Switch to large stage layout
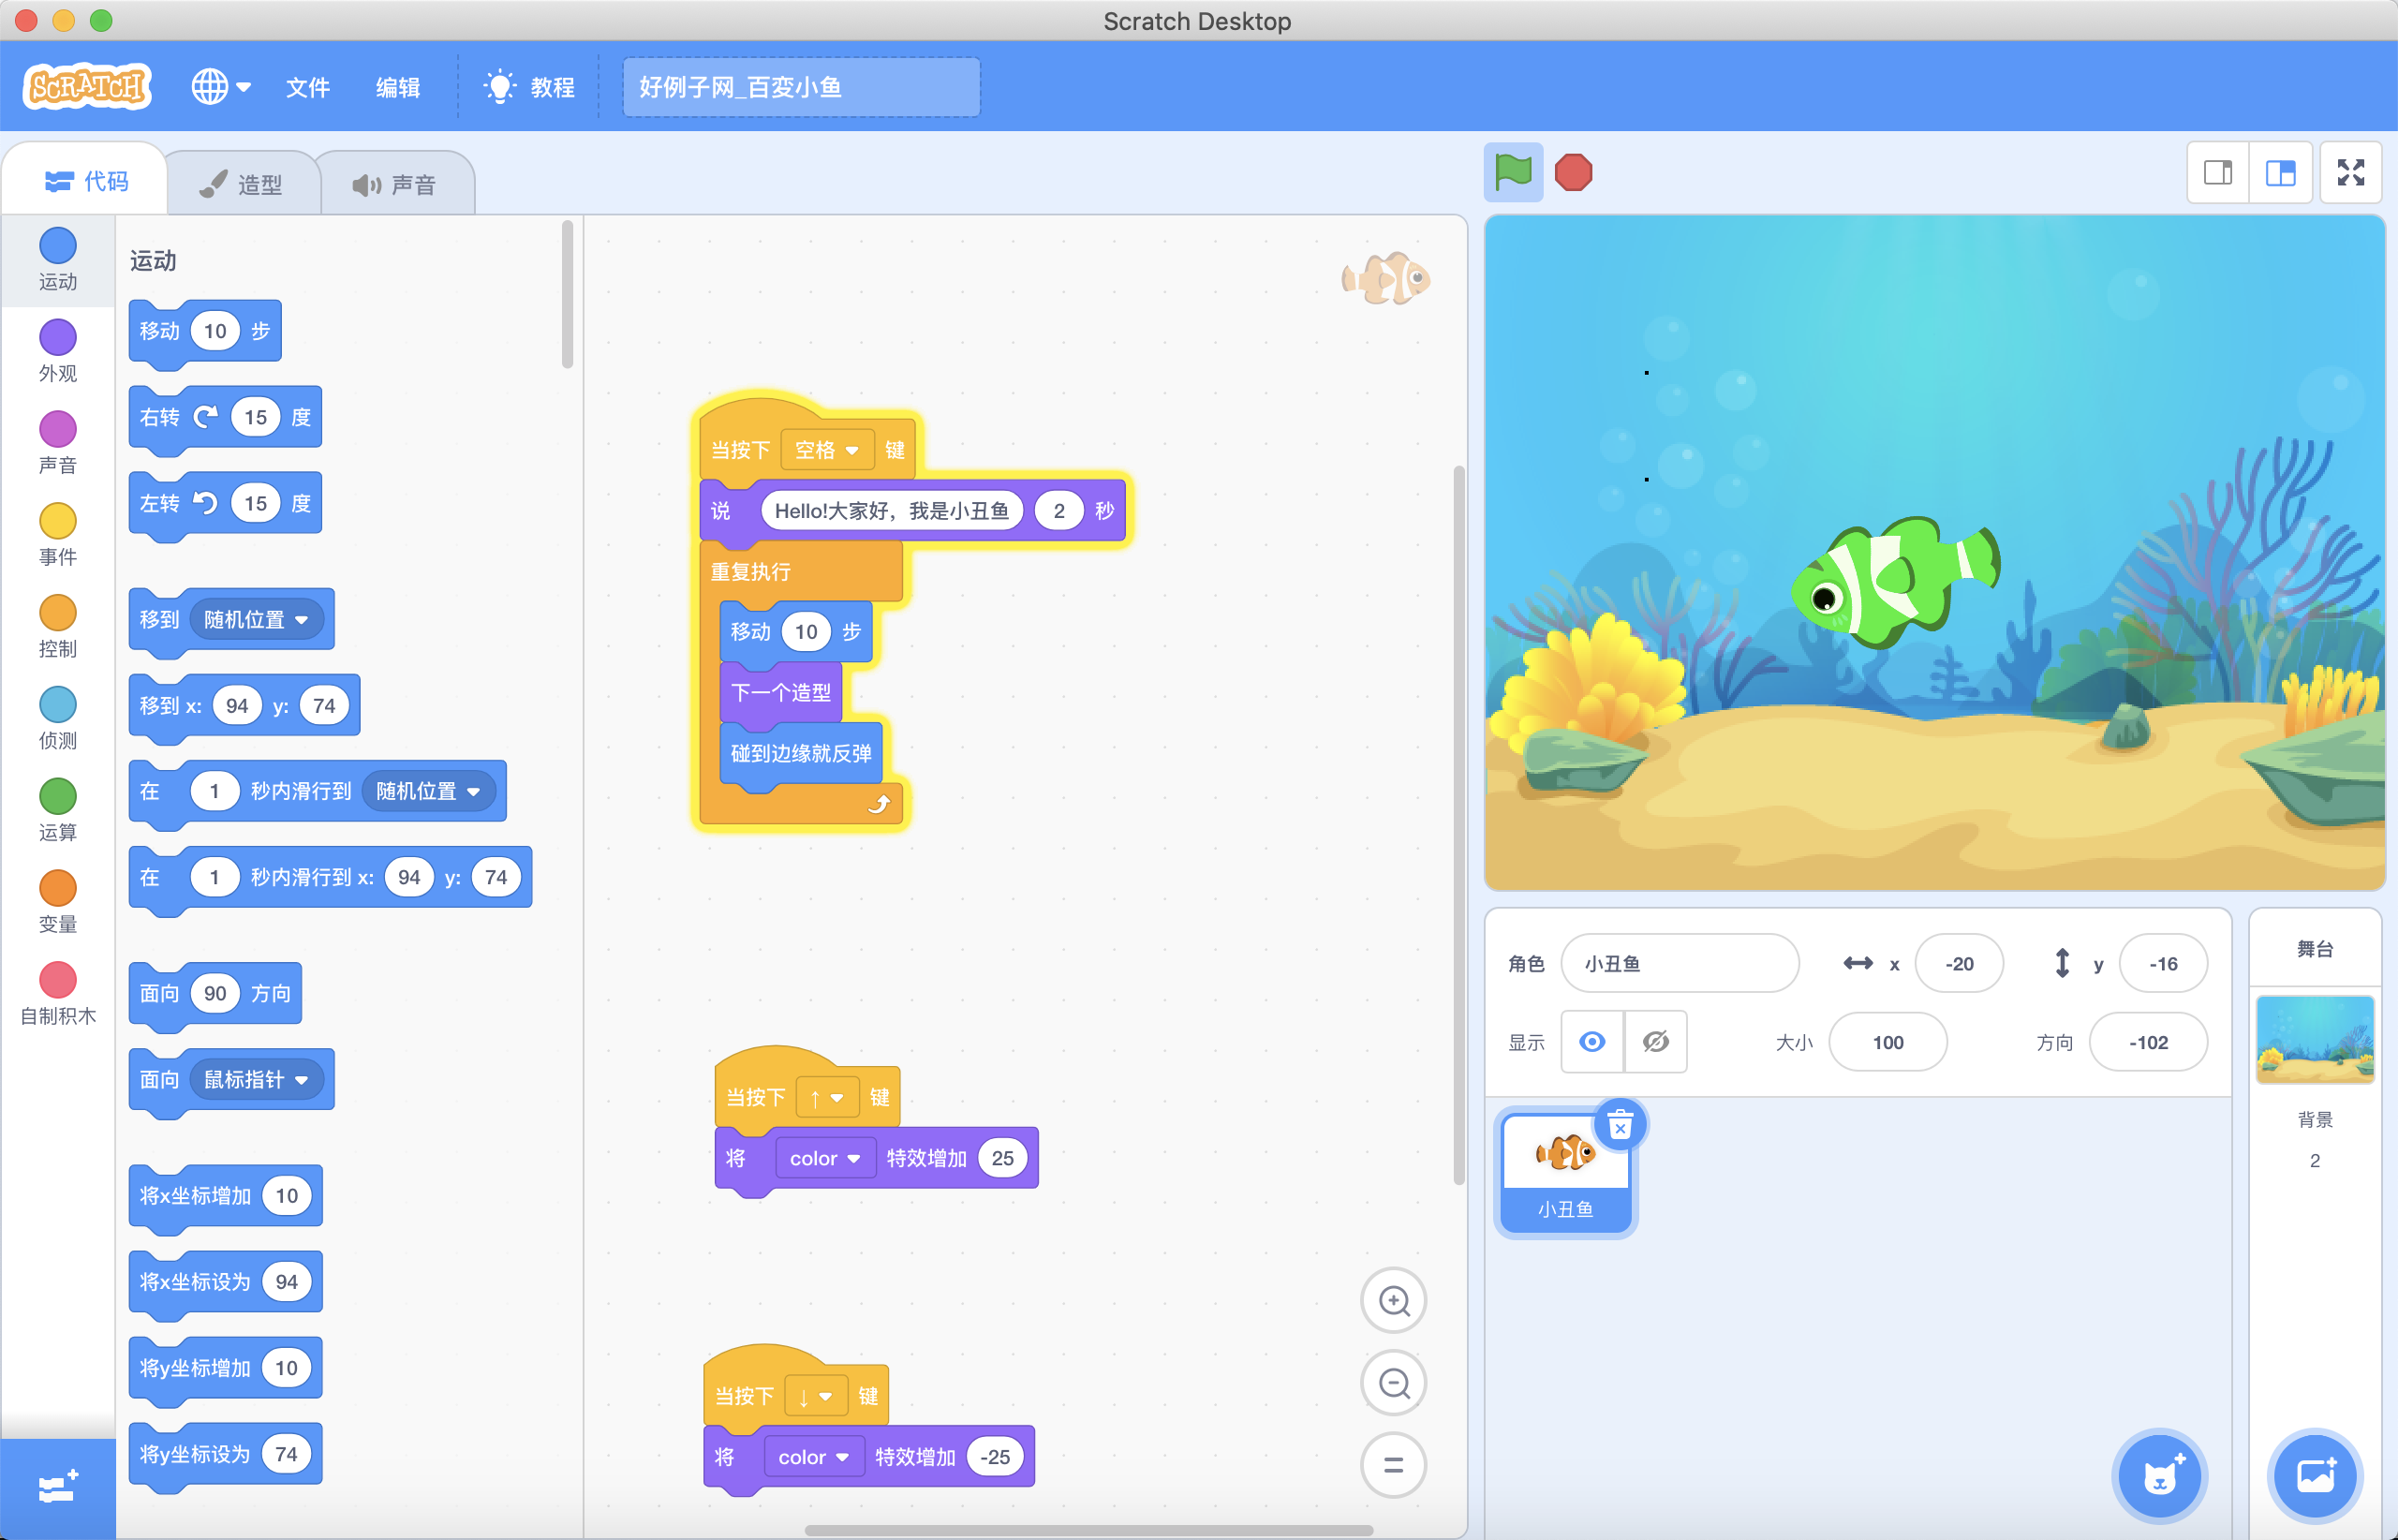This screenshot has width=2398, height=1540. [2280, 173]
